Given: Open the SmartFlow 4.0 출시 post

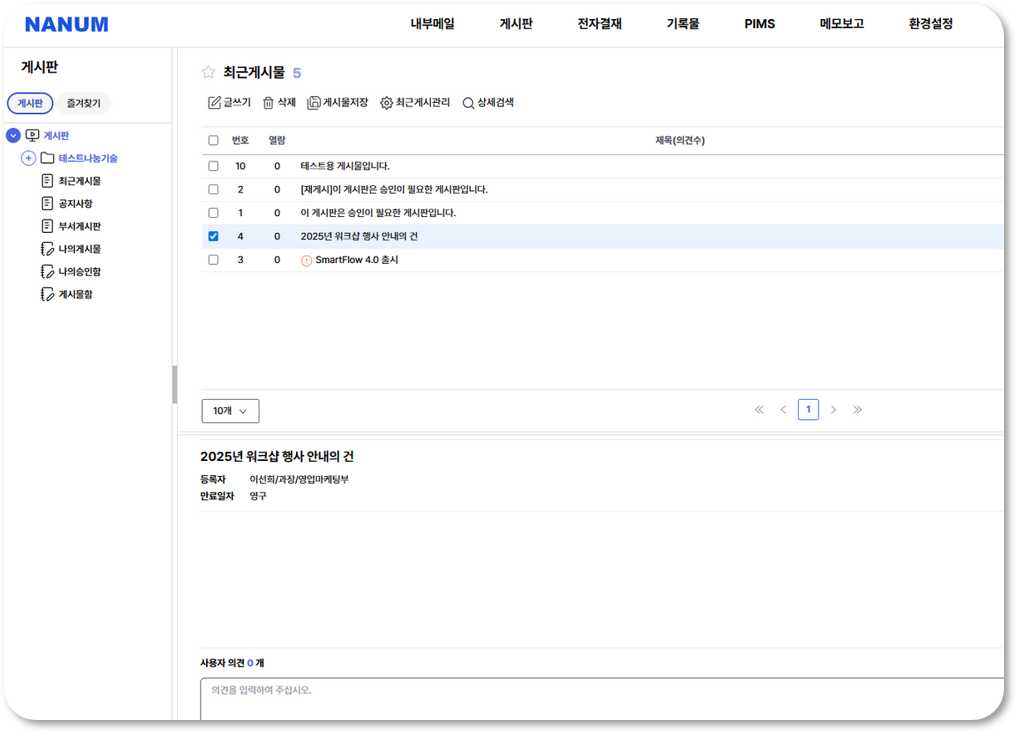Looking at the screenshot, I should (x=356, y=260).
